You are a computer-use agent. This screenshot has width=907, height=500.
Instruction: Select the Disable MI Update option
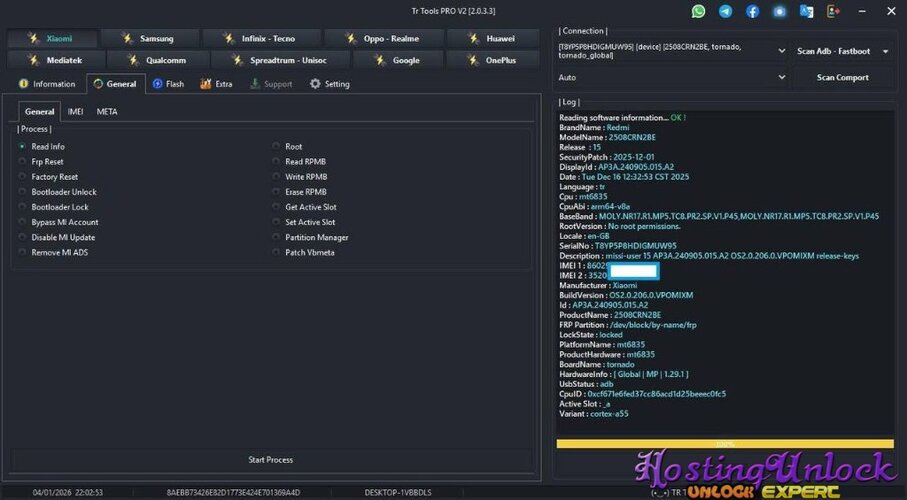pyautogui.click(x=57, y=237)
